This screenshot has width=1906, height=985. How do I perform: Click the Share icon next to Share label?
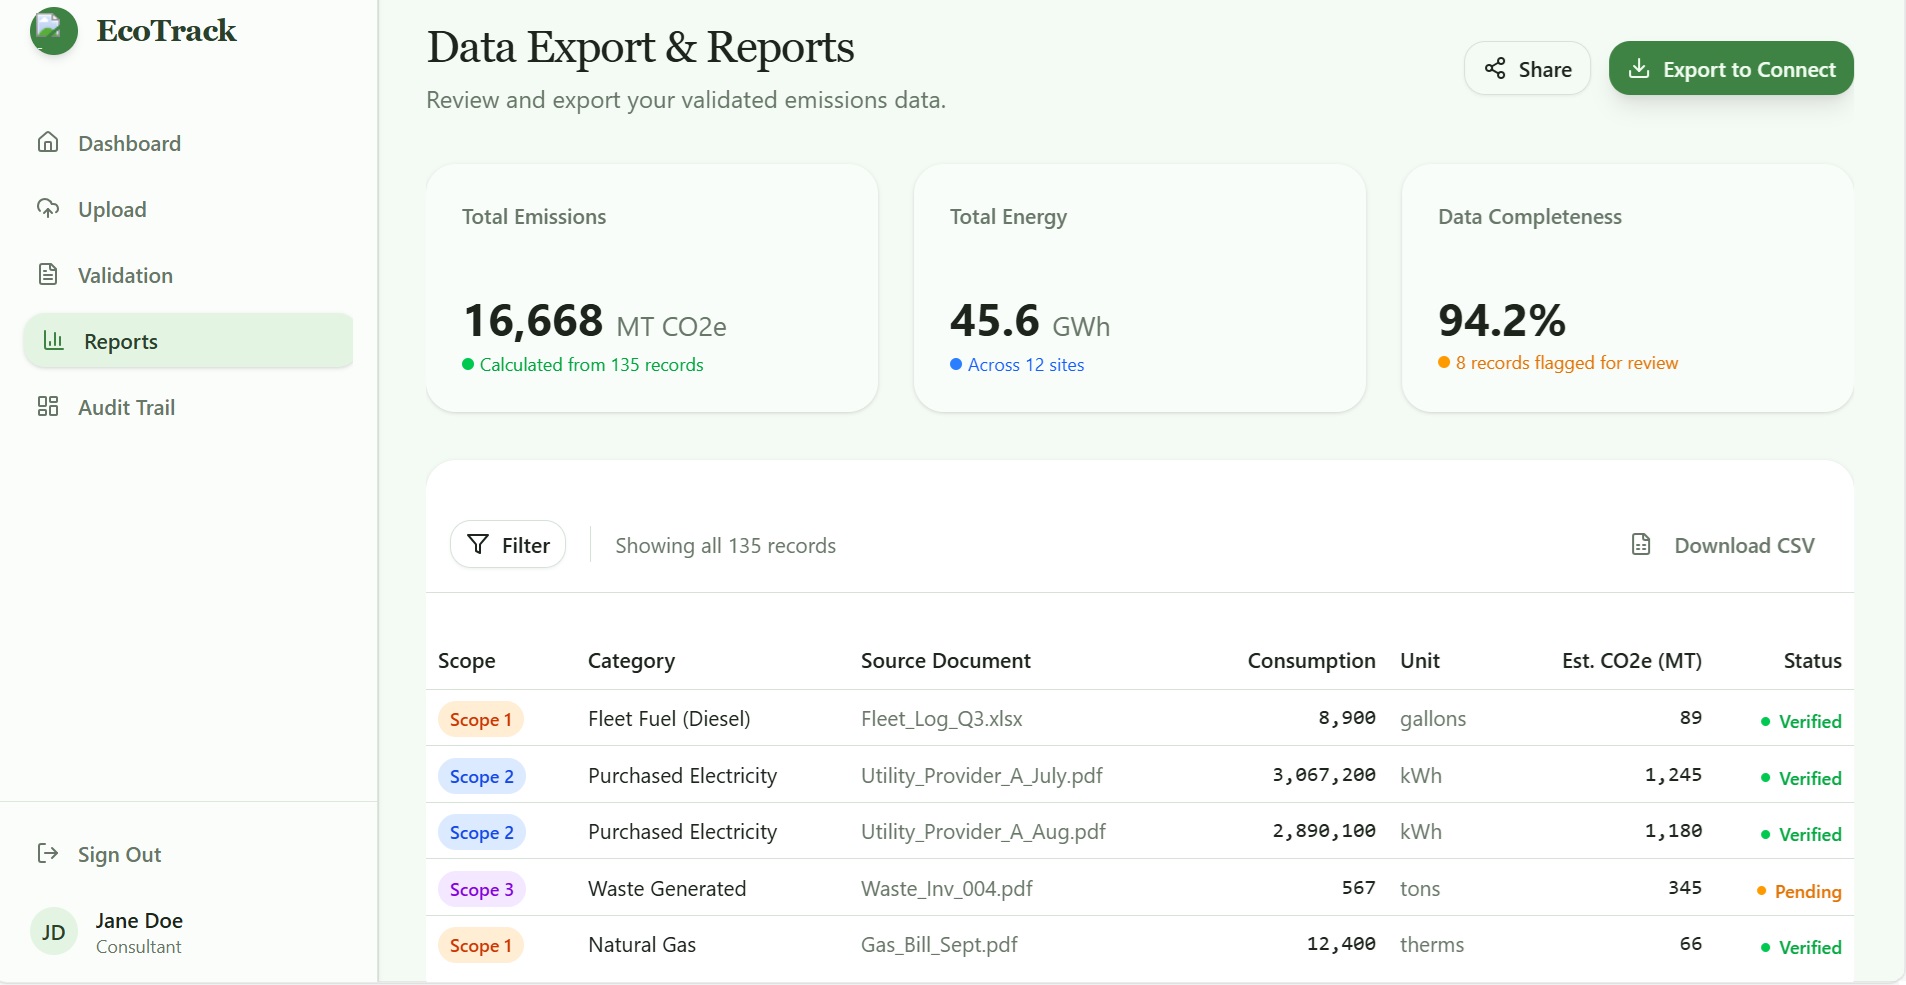coord(1496,68)
